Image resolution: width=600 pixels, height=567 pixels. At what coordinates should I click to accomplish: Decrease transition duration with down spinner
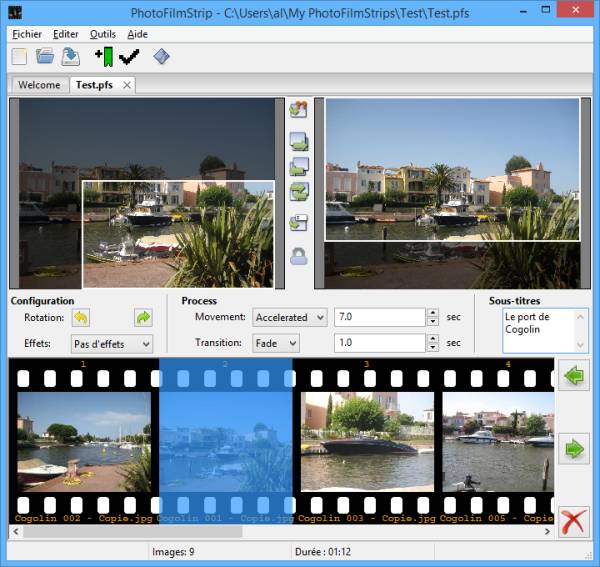(x=433, y=347)
